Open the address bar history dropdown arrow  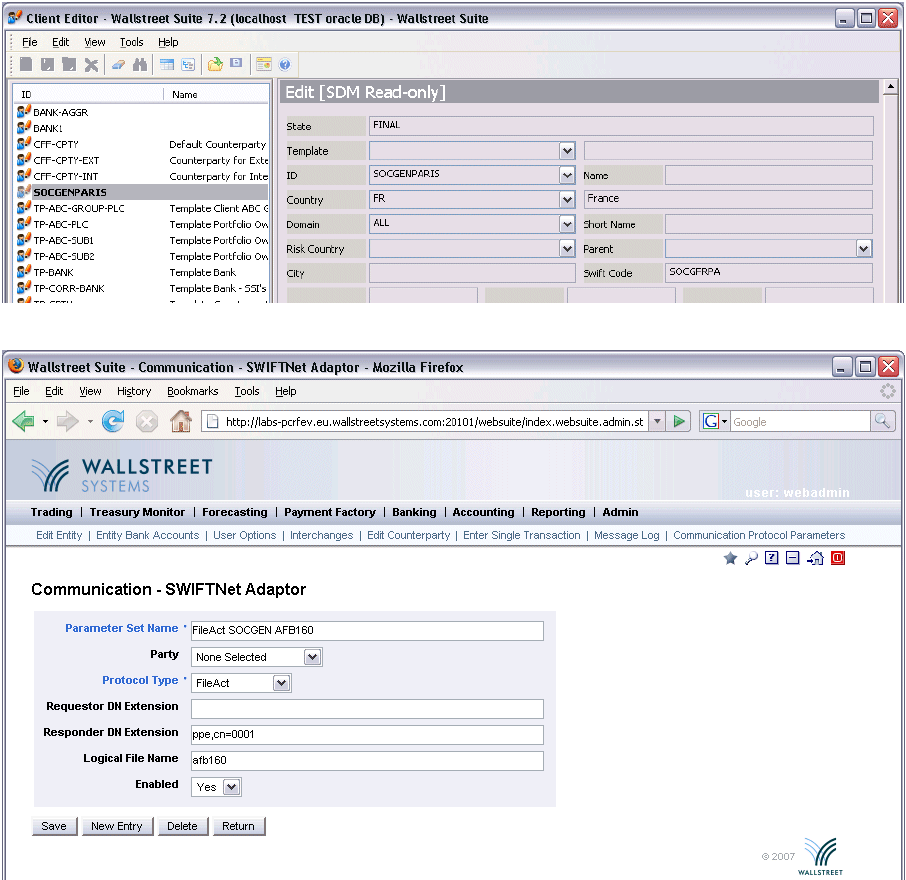tap(657, 421)
